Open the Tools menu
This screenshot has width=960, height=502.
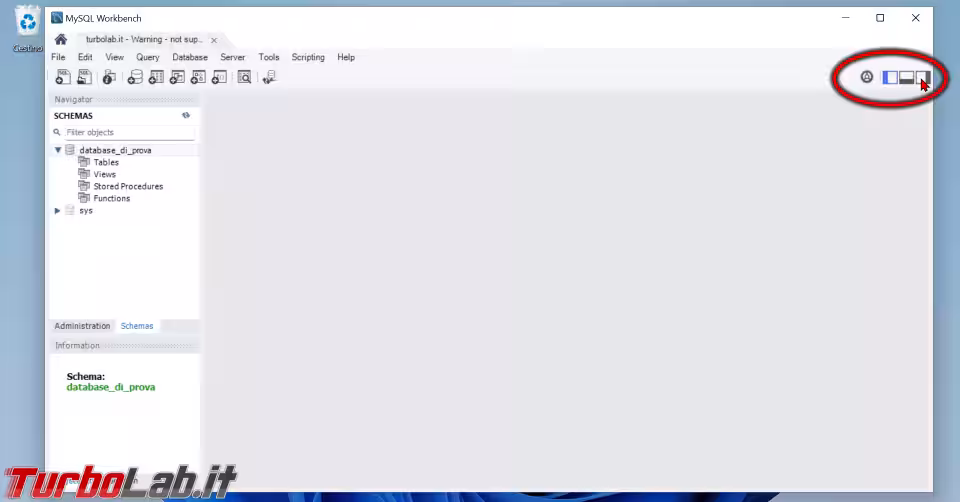[x=269, y=57]
